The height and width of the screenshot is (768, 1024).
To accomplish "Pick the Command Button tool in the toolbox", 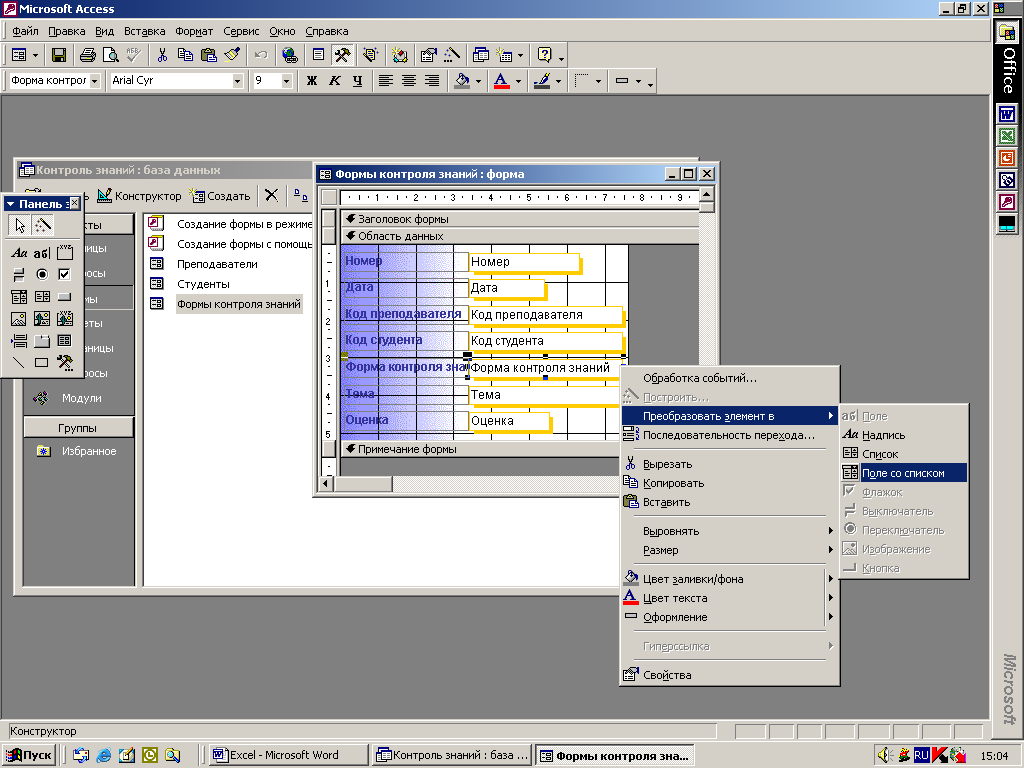I will pos(65,297).
